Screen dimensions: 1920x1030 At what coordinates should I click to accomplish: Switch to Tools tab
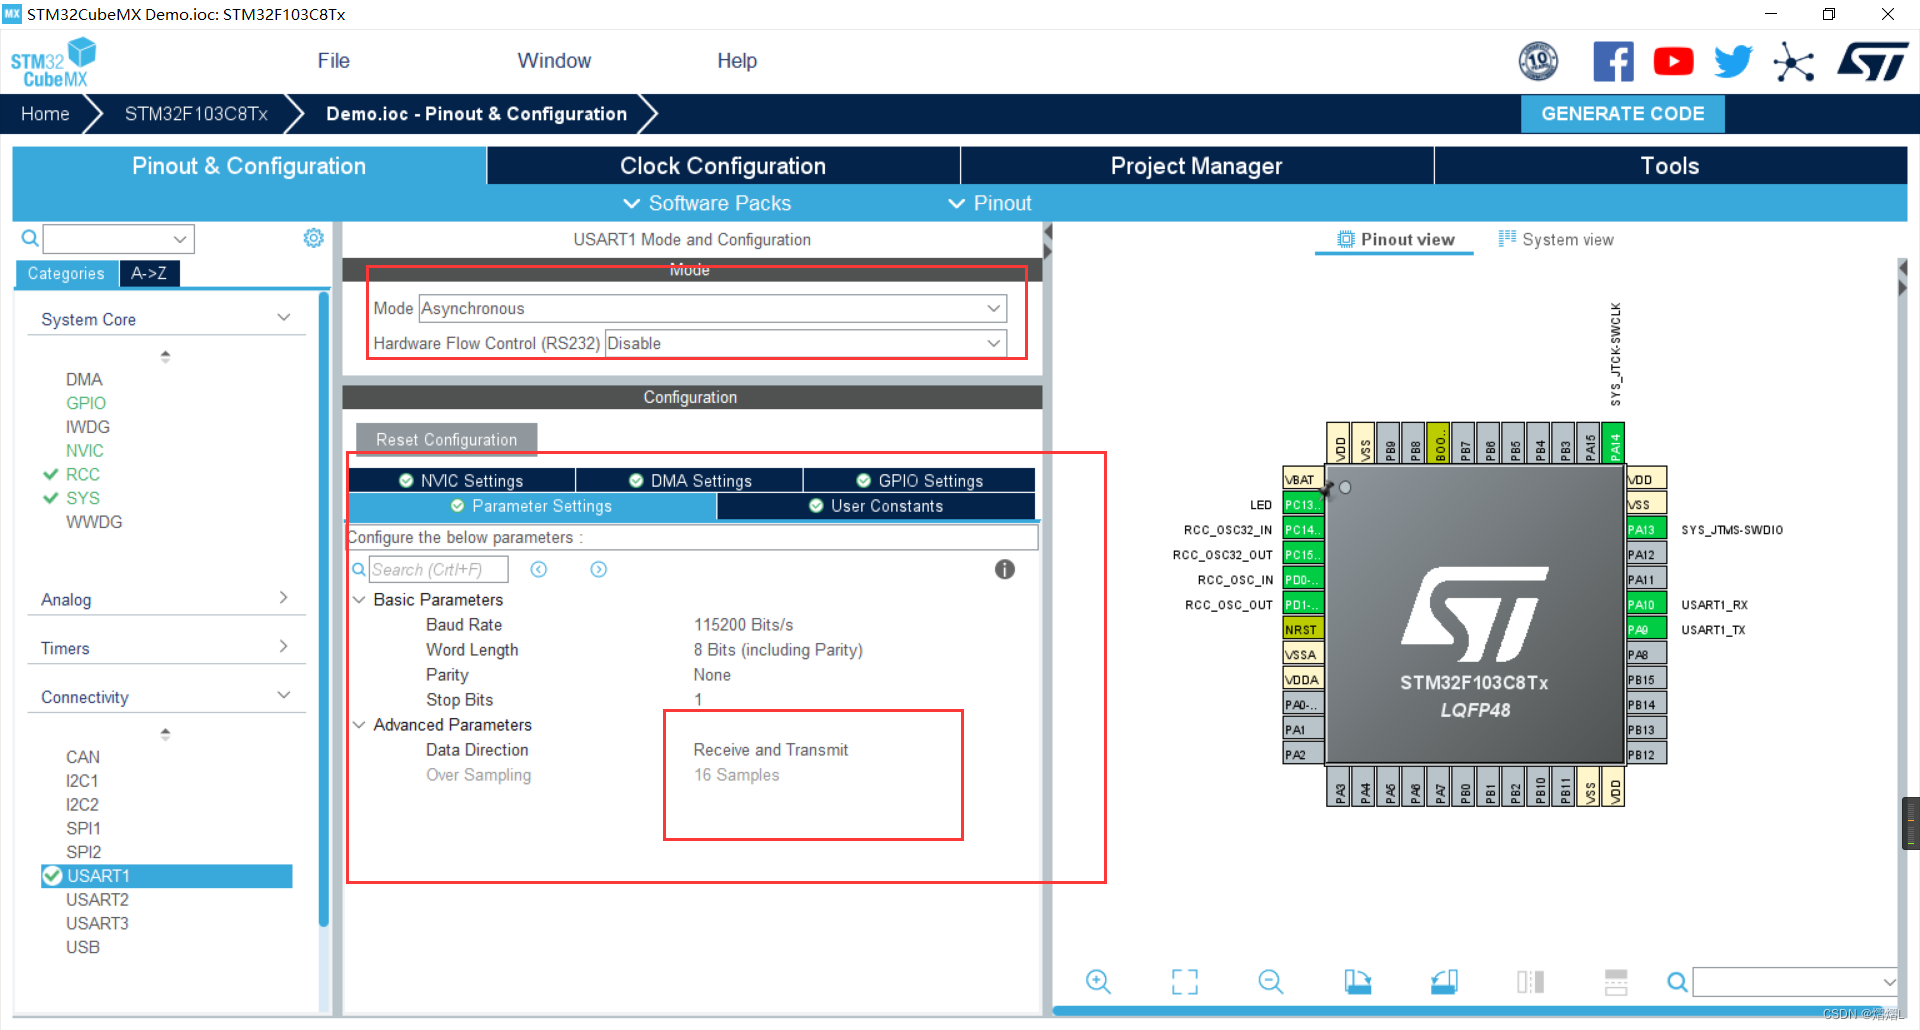[1670, 166]
